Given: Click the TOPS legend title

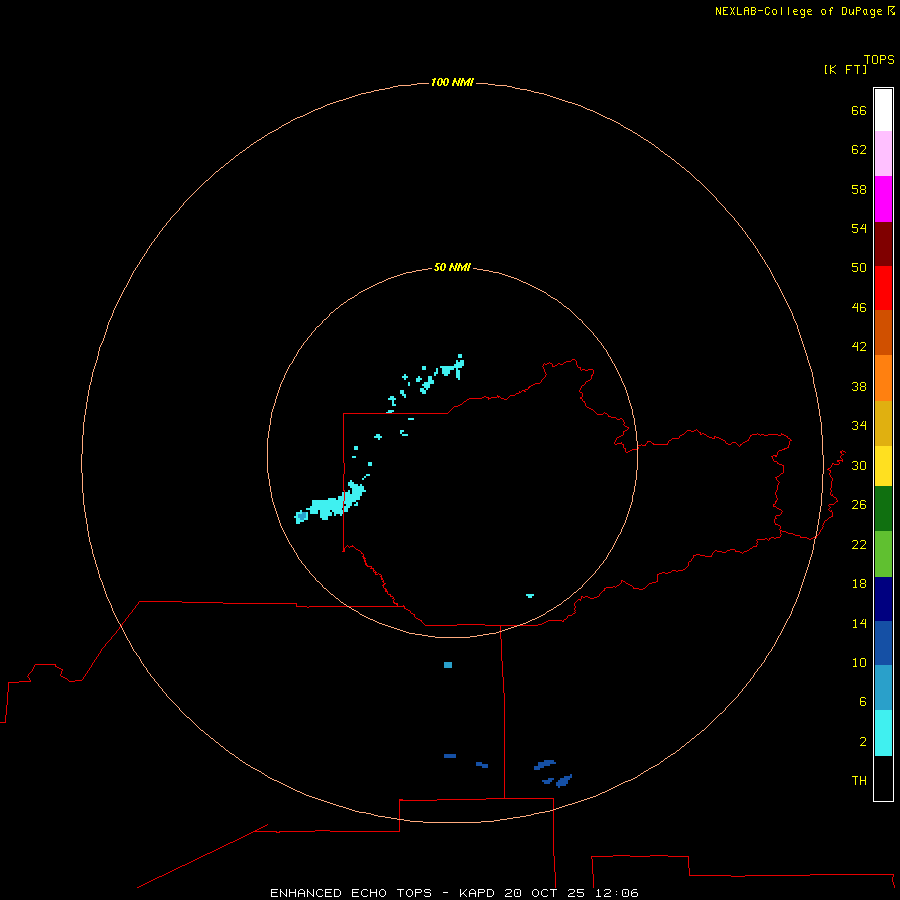Looking at the screenshot, I should click(879, 60).
